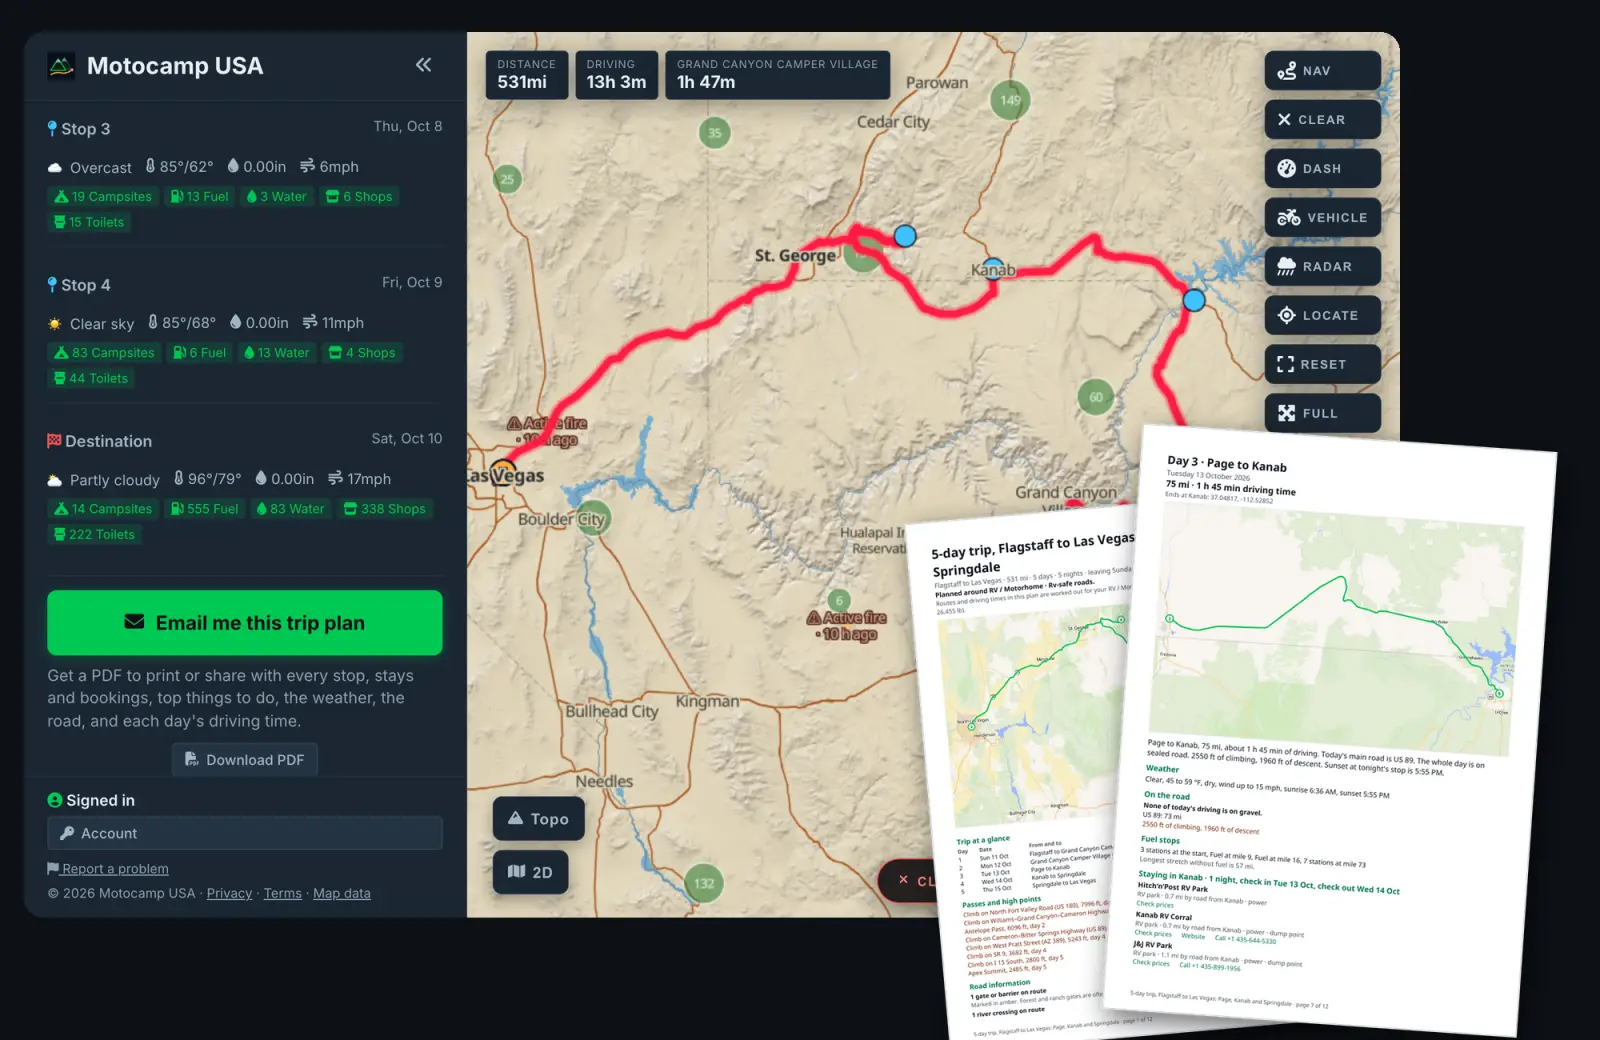The width and height of the screenshot is (1600, 1040).
Task: Click the blue waypoint near St. George
Action: coord(905,236)
